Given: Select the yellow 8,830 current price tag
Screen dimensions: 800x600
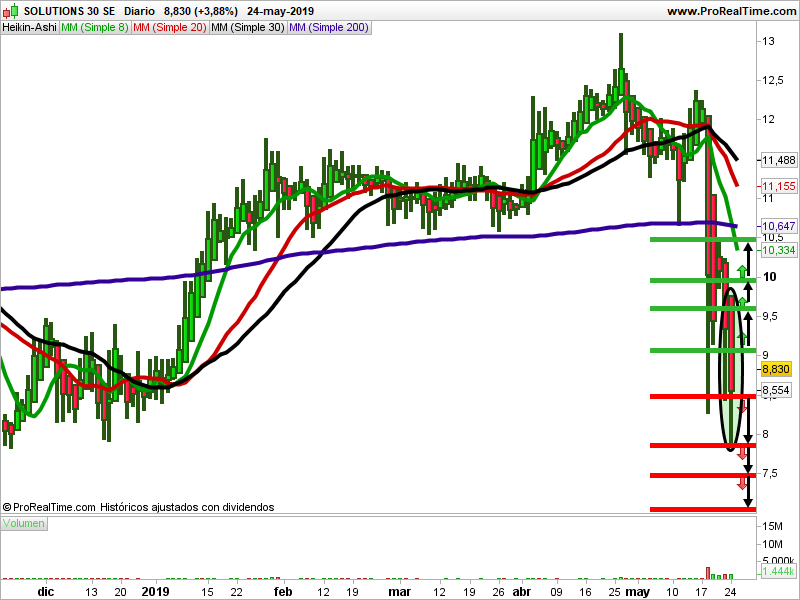Looking at the screenshot, I should [x=776, y=368].
